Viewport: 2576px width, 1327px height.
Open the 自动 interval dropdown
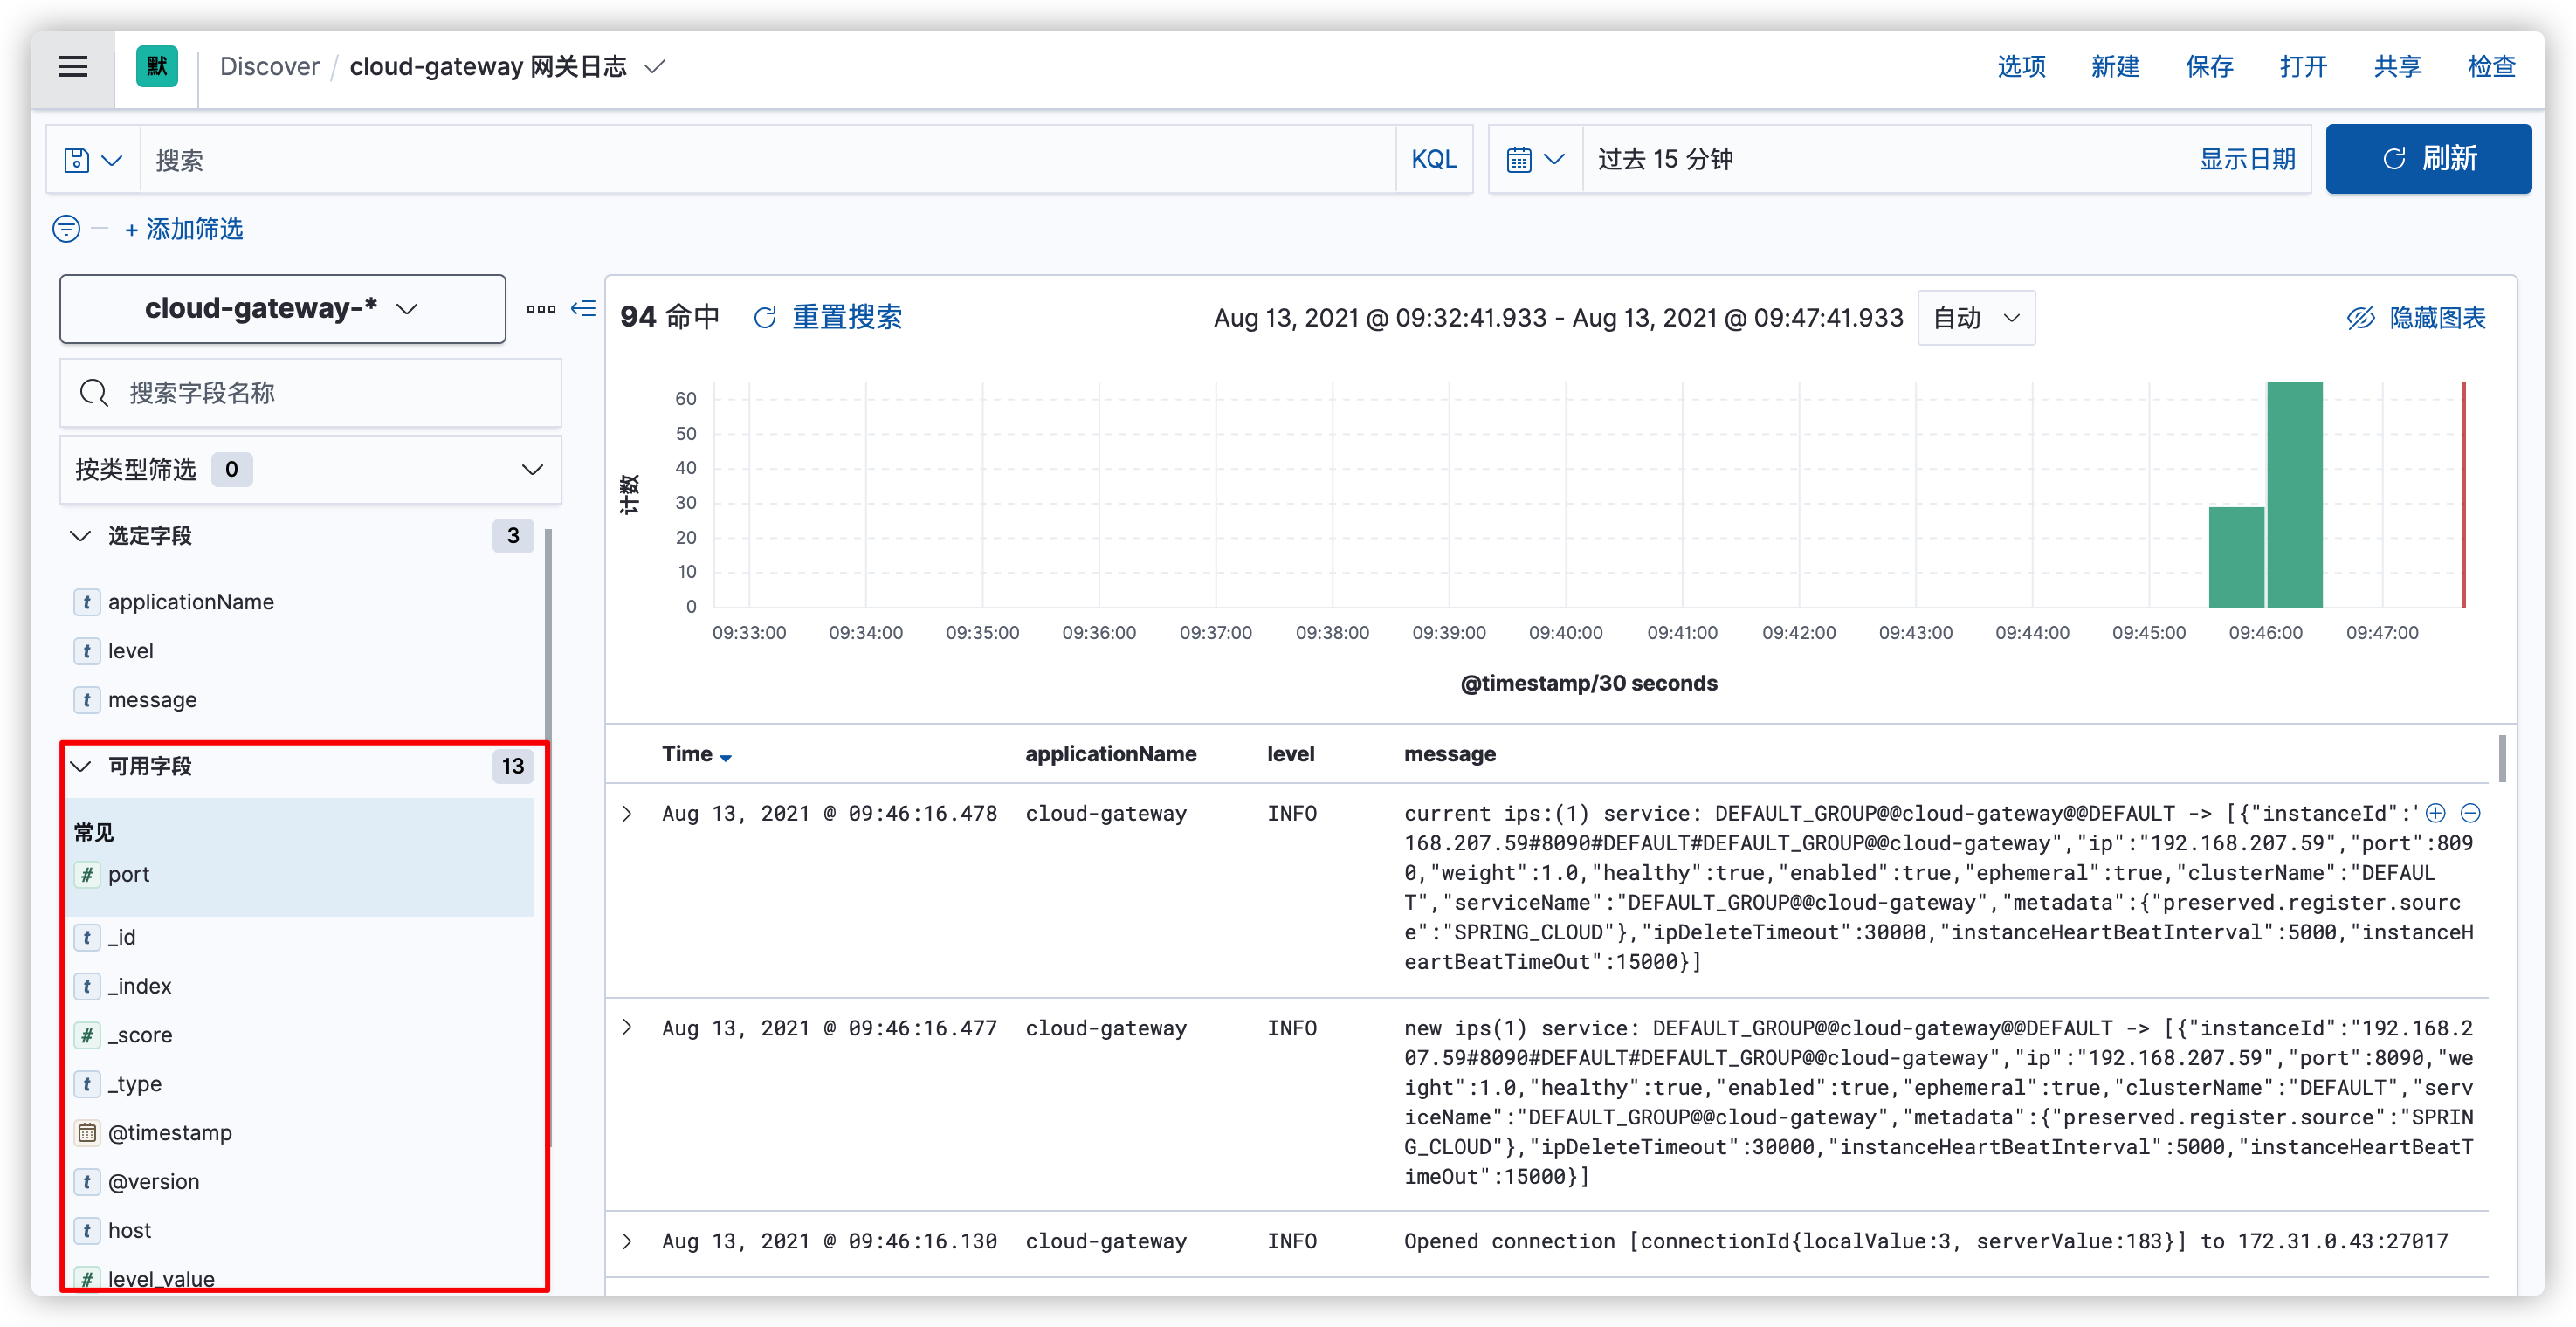click(x=1976, y=318)
